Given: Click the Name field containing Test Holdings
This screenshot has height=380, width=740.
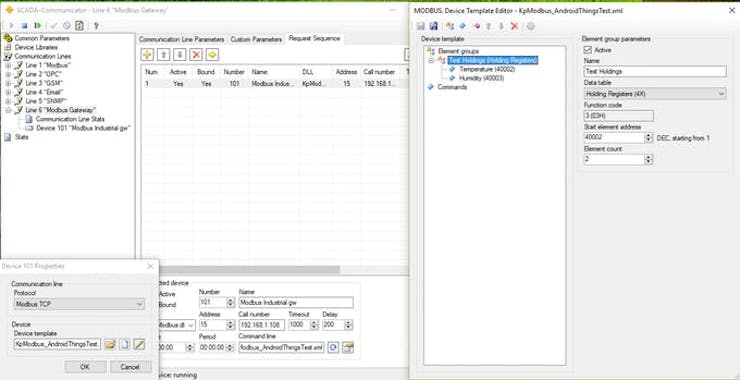Looking at the screenshot, I should 655,71.
